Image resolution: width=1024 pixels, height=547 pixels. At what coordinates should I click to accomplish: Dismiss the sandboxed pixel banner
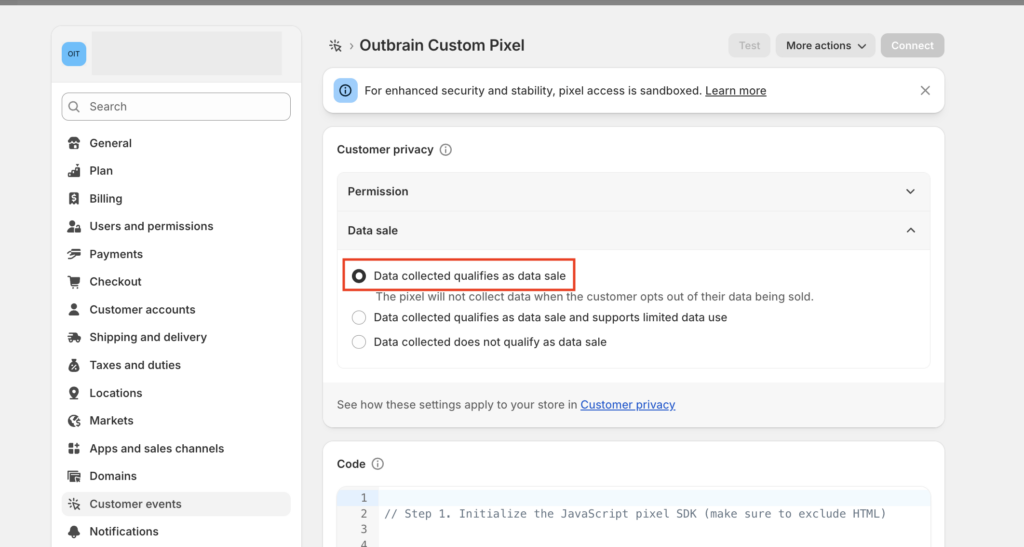[925, 91]
